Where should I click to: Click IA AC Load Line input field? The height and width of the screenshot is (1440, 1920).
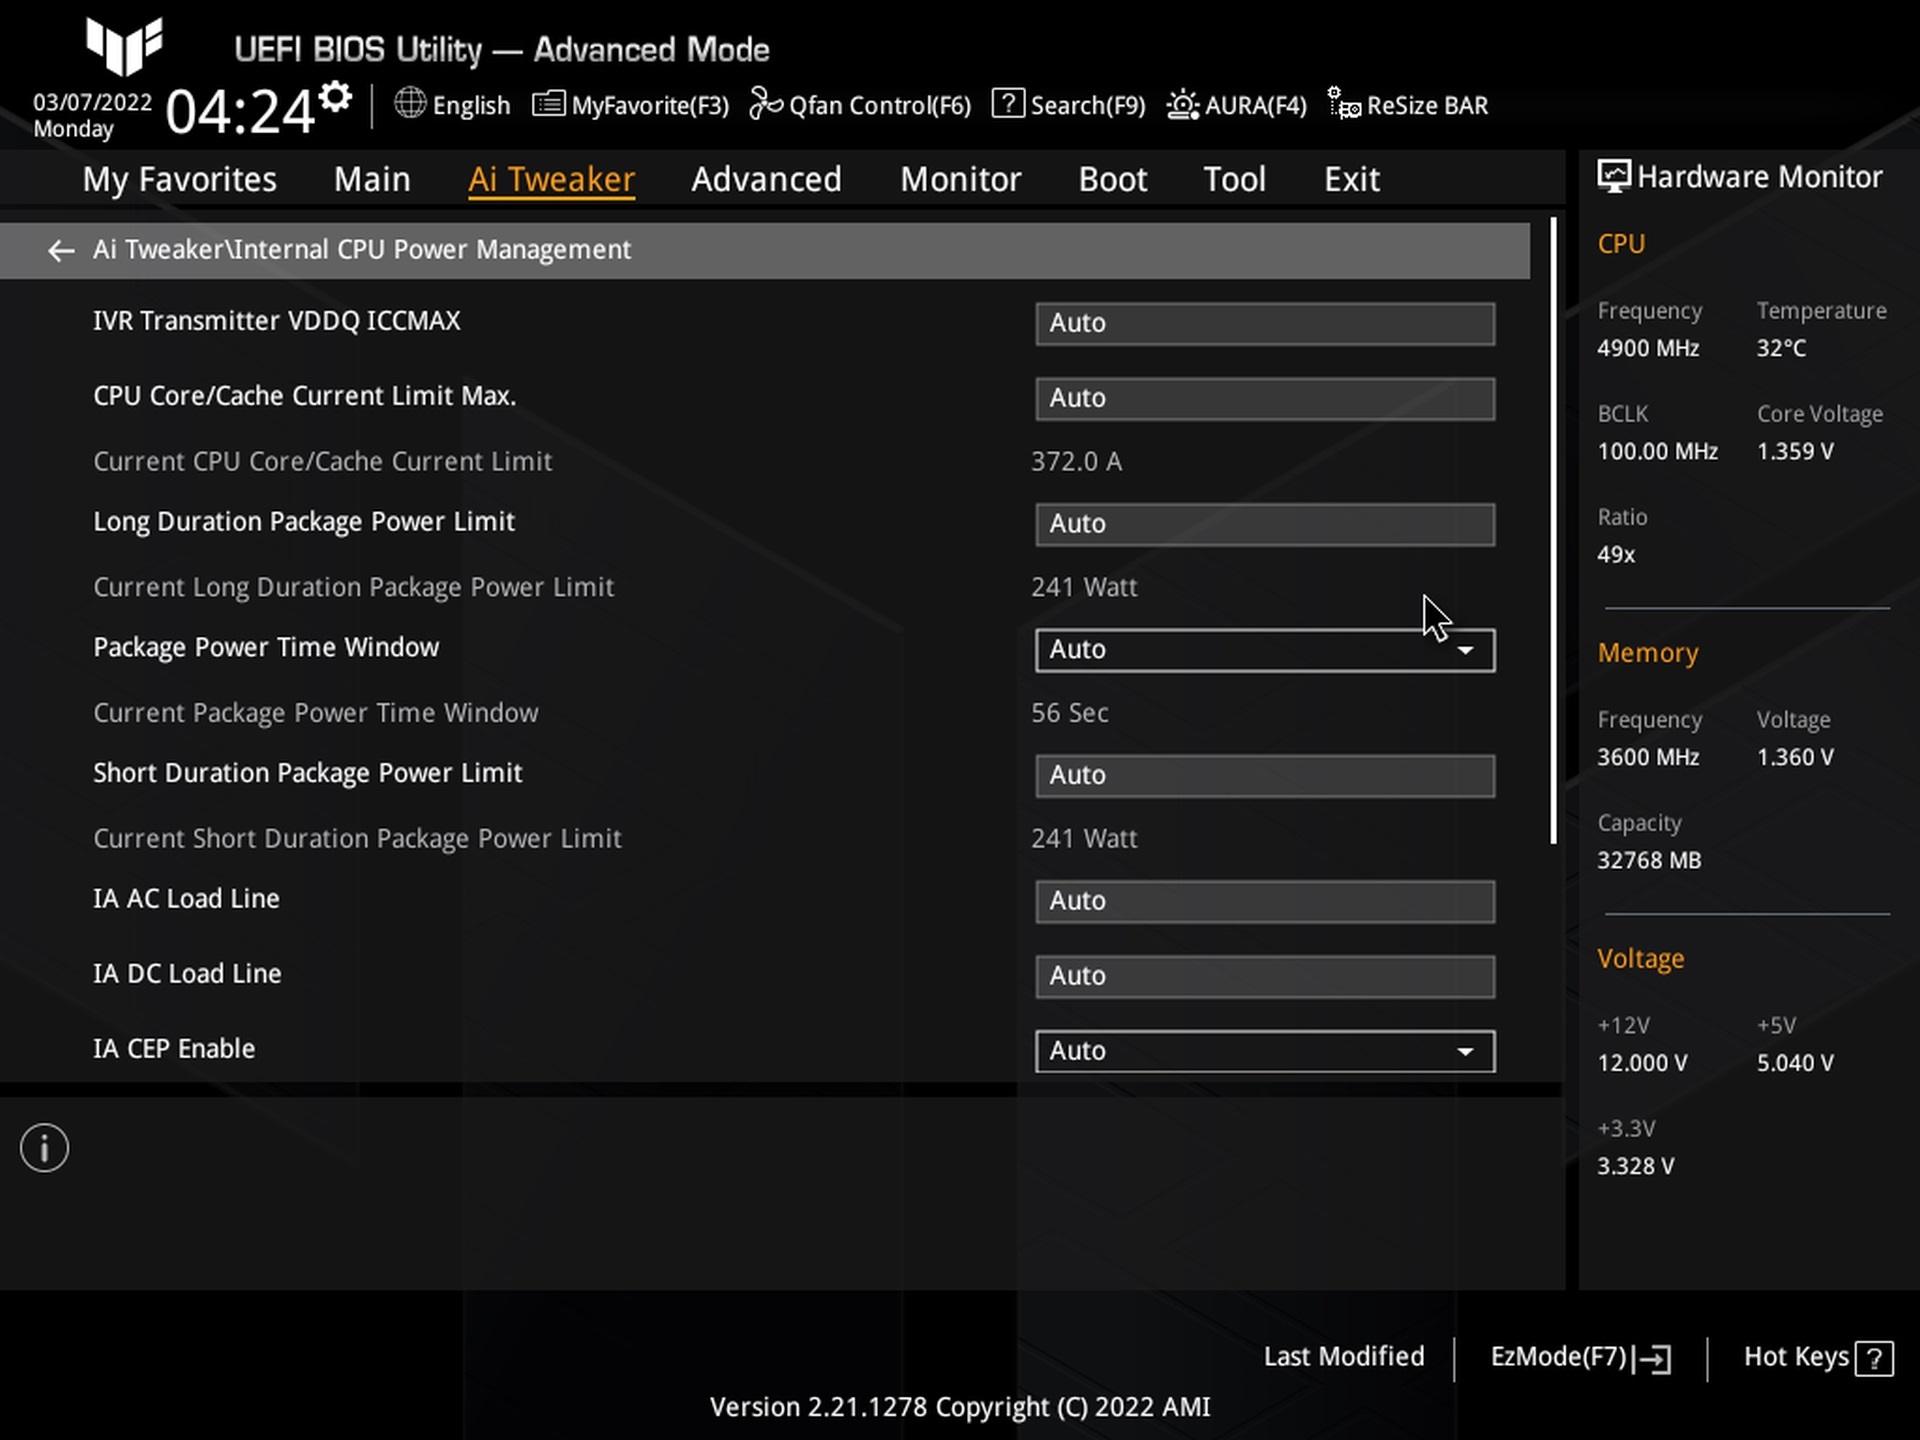click(x=1264, y=901)
